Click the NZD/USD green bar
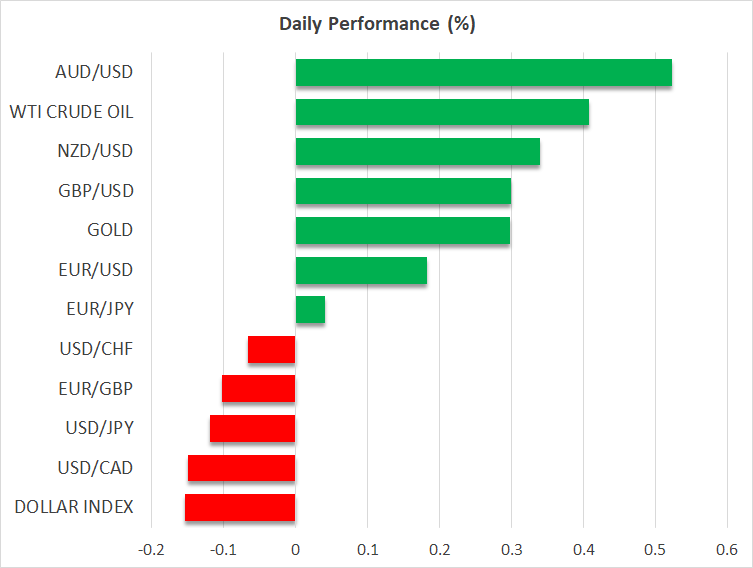The image size is (753, 568). point(417,152)
